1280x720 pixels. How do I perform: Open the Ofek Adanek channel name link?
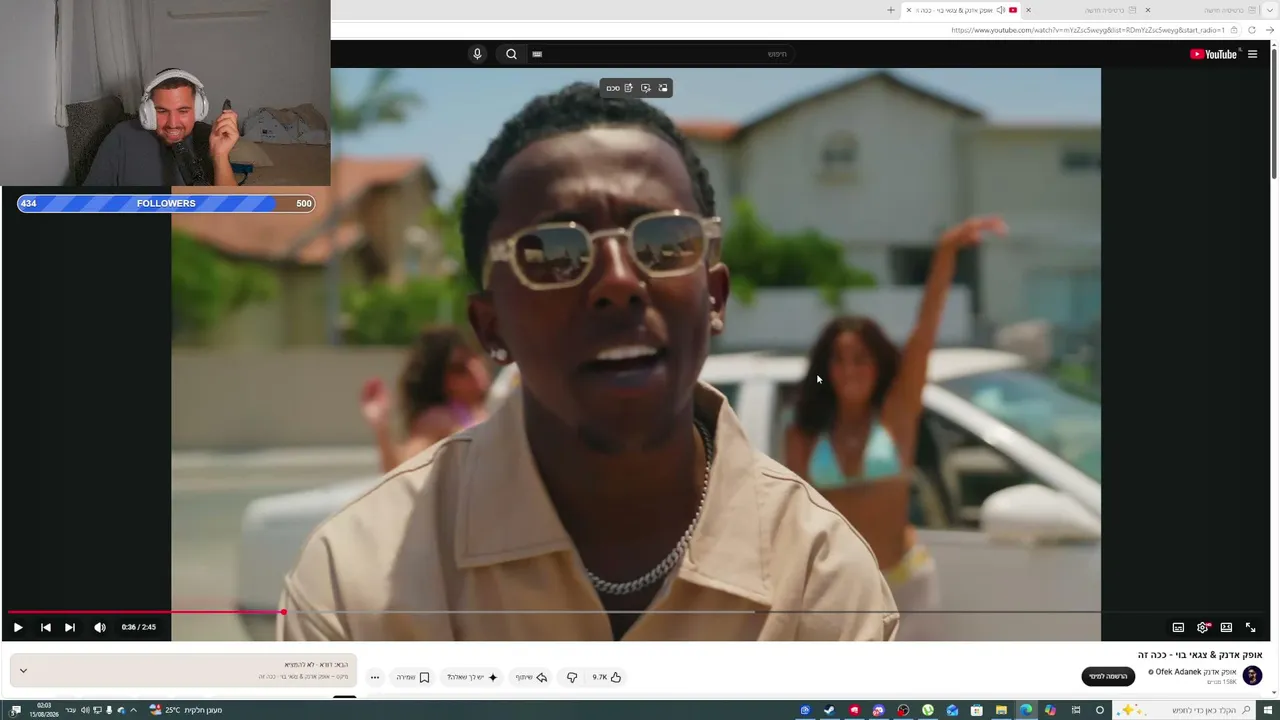pos(1196,672)
